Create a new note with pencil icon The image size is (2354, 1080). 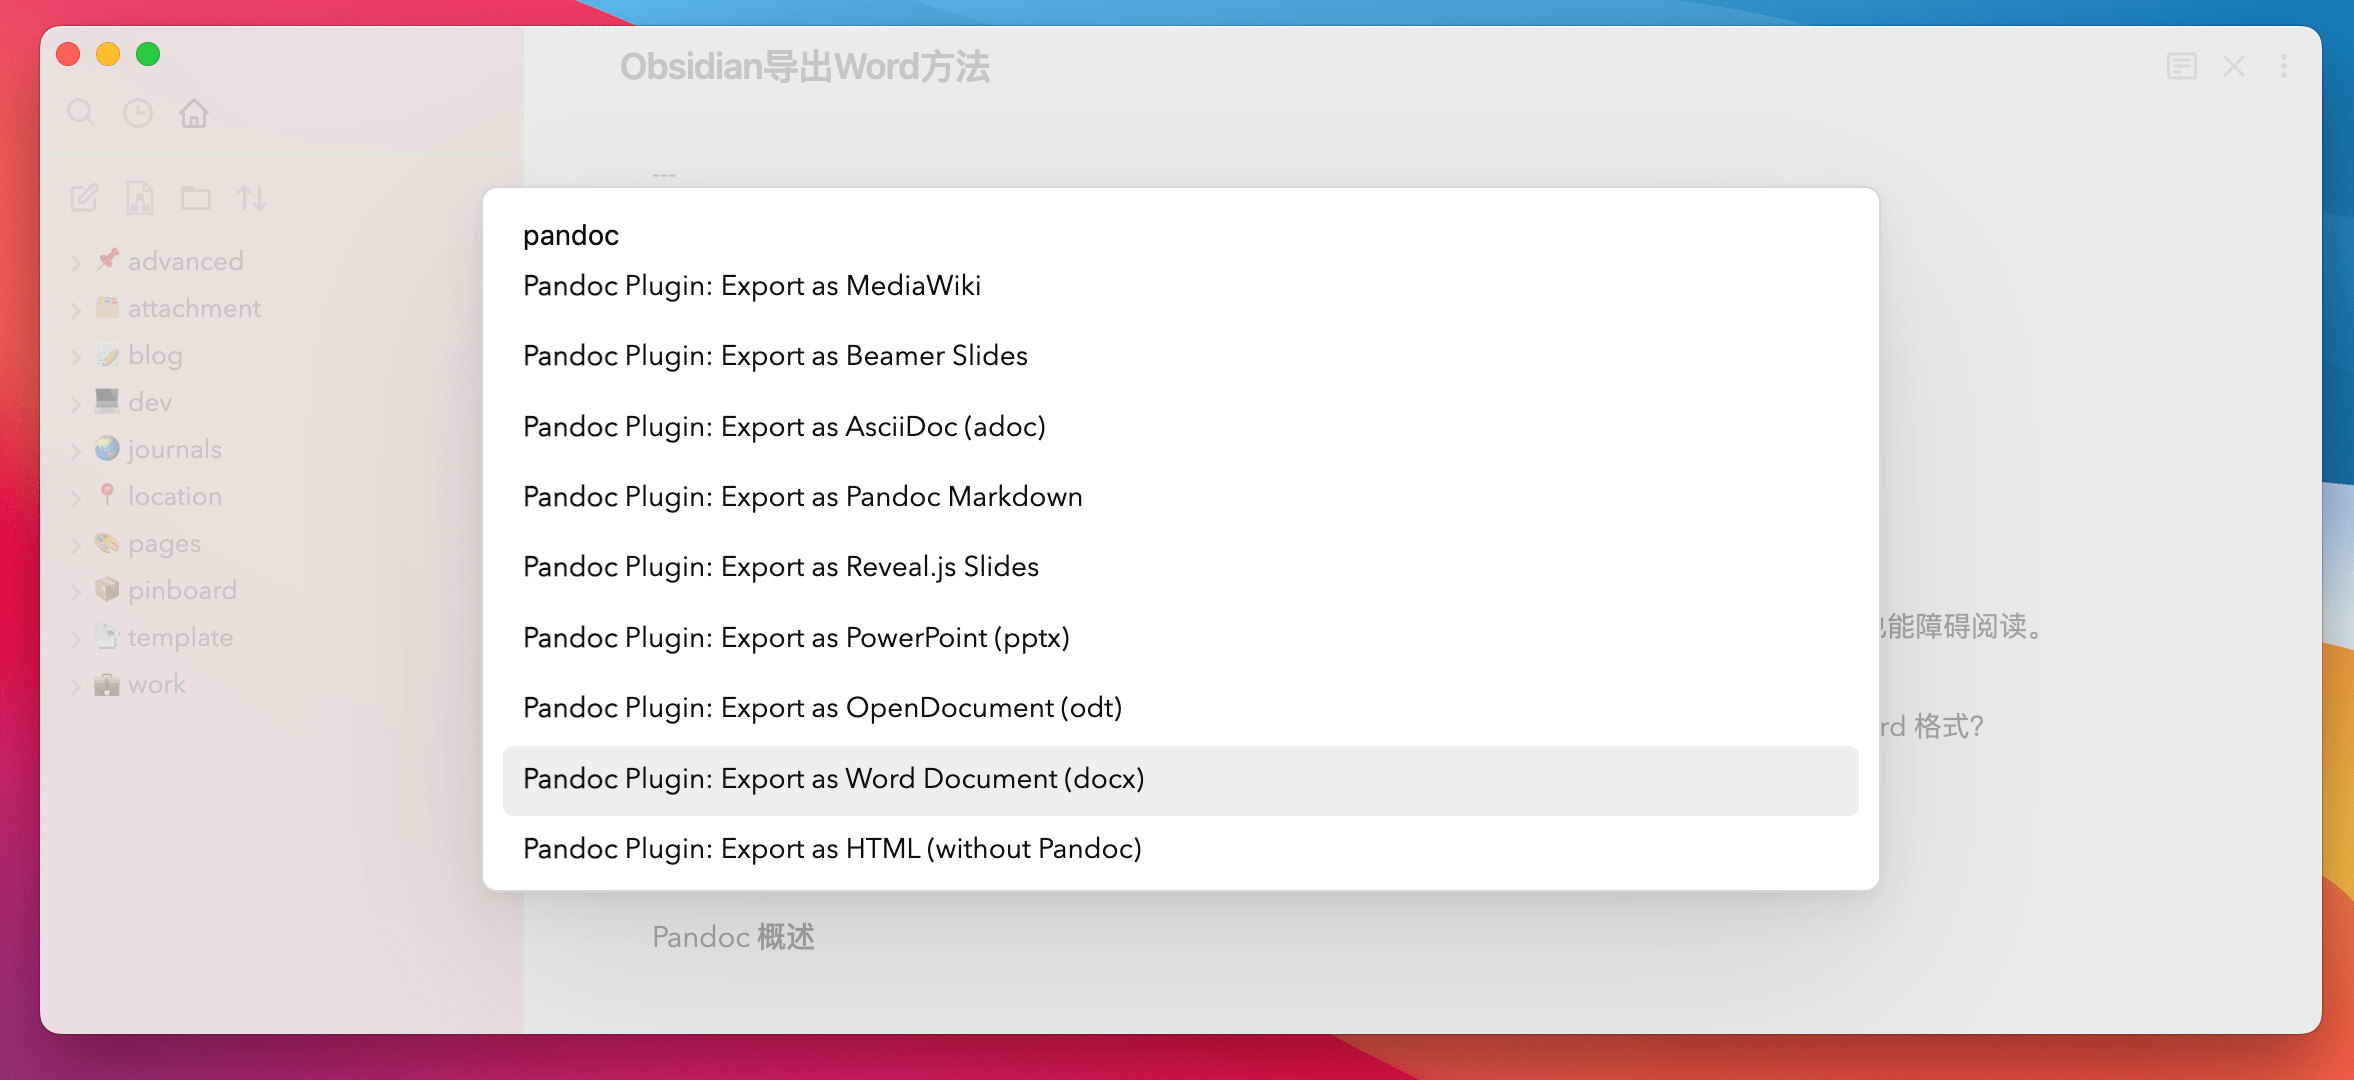pos(84,198)
